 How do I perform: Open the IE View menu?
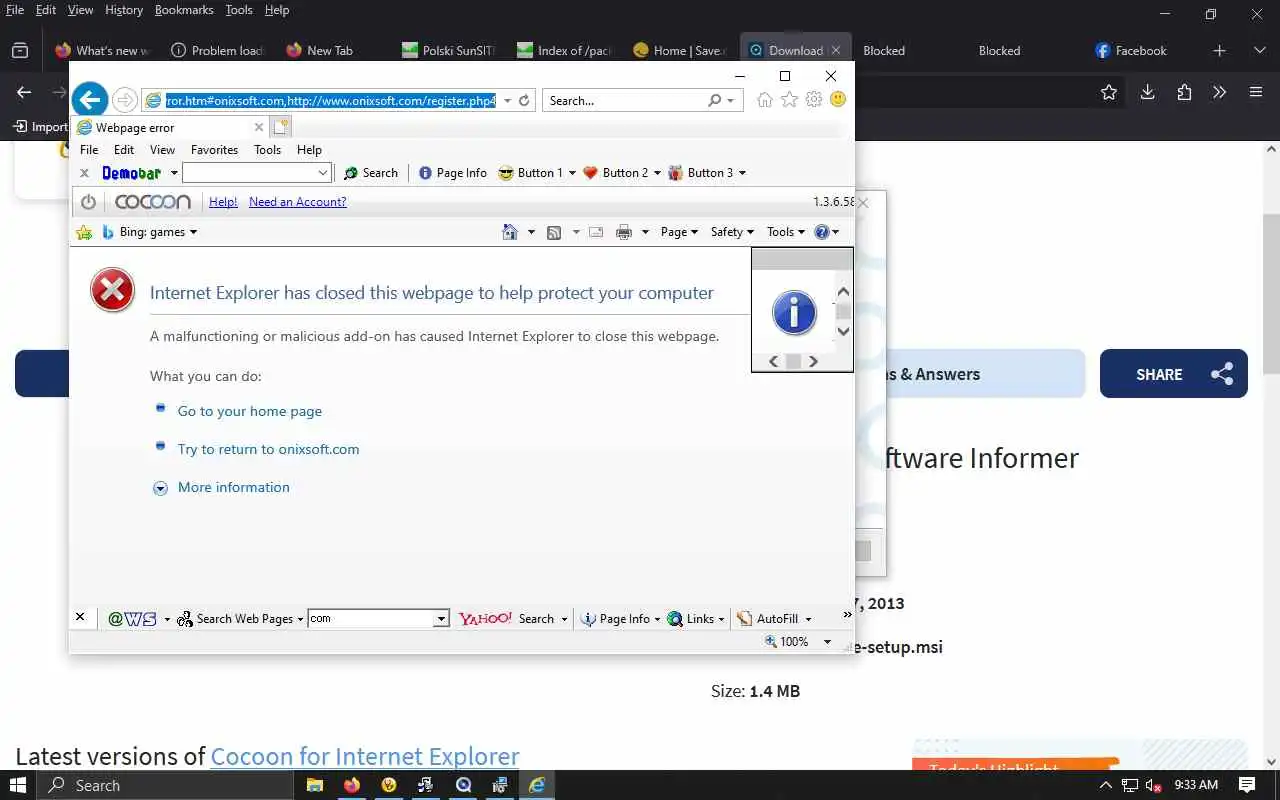[x=162, y=150]
